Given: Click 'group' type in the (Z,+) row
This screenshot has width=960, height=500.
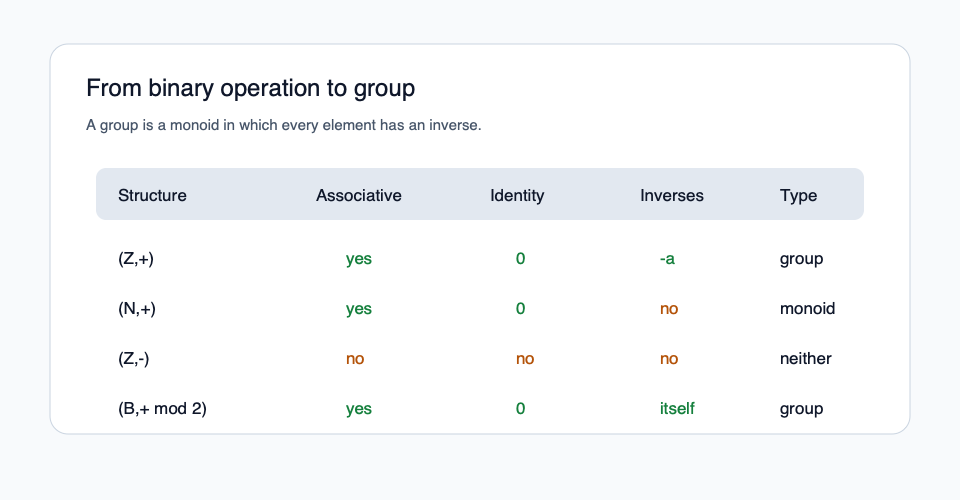Looking at the screenshot, I should (801, 259).
